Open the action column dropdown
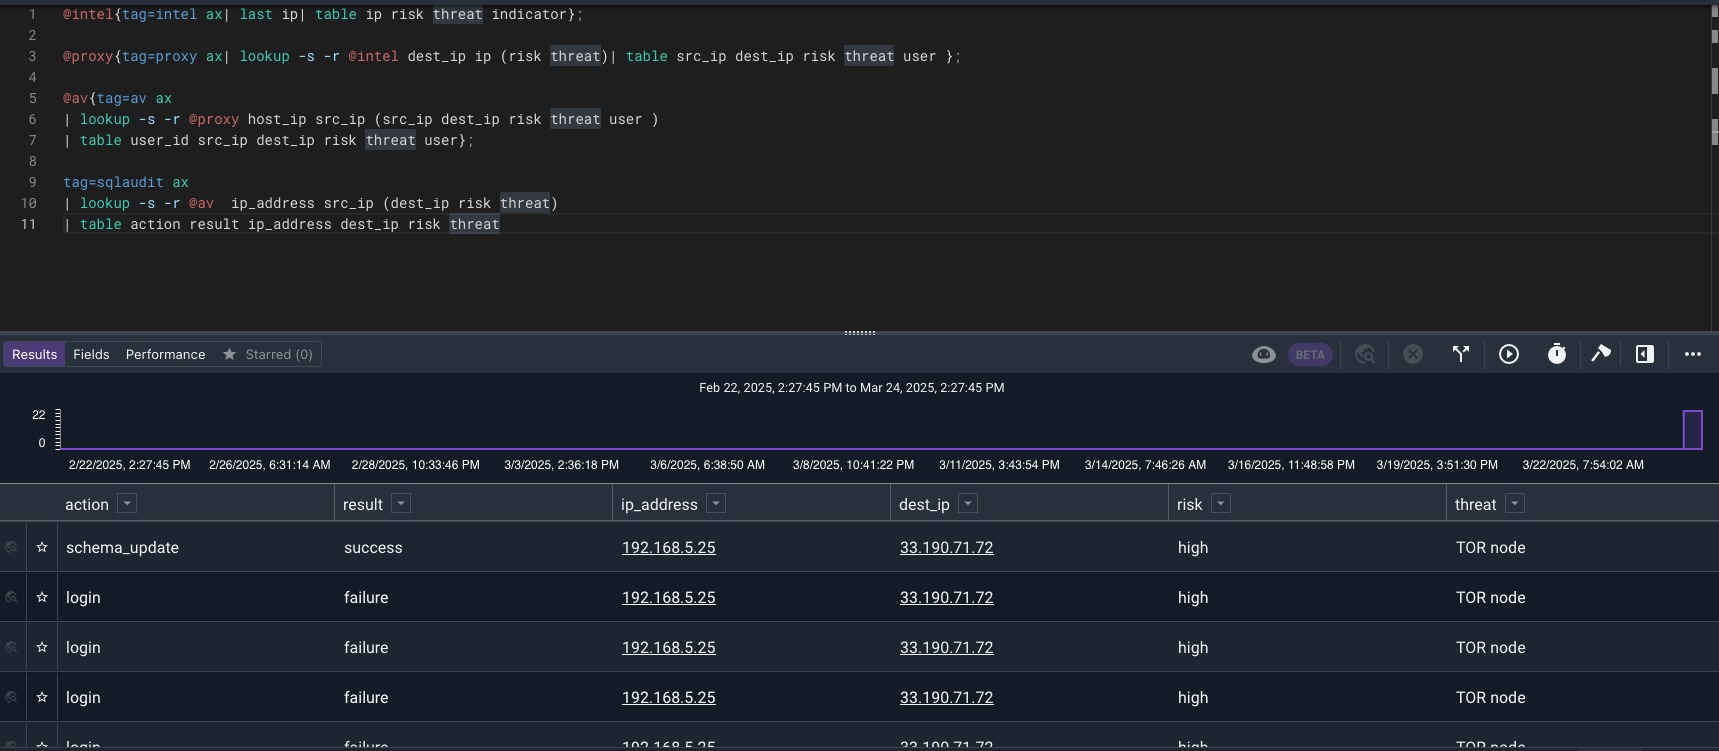This screenshot has height=751, width=1719. 127,503
